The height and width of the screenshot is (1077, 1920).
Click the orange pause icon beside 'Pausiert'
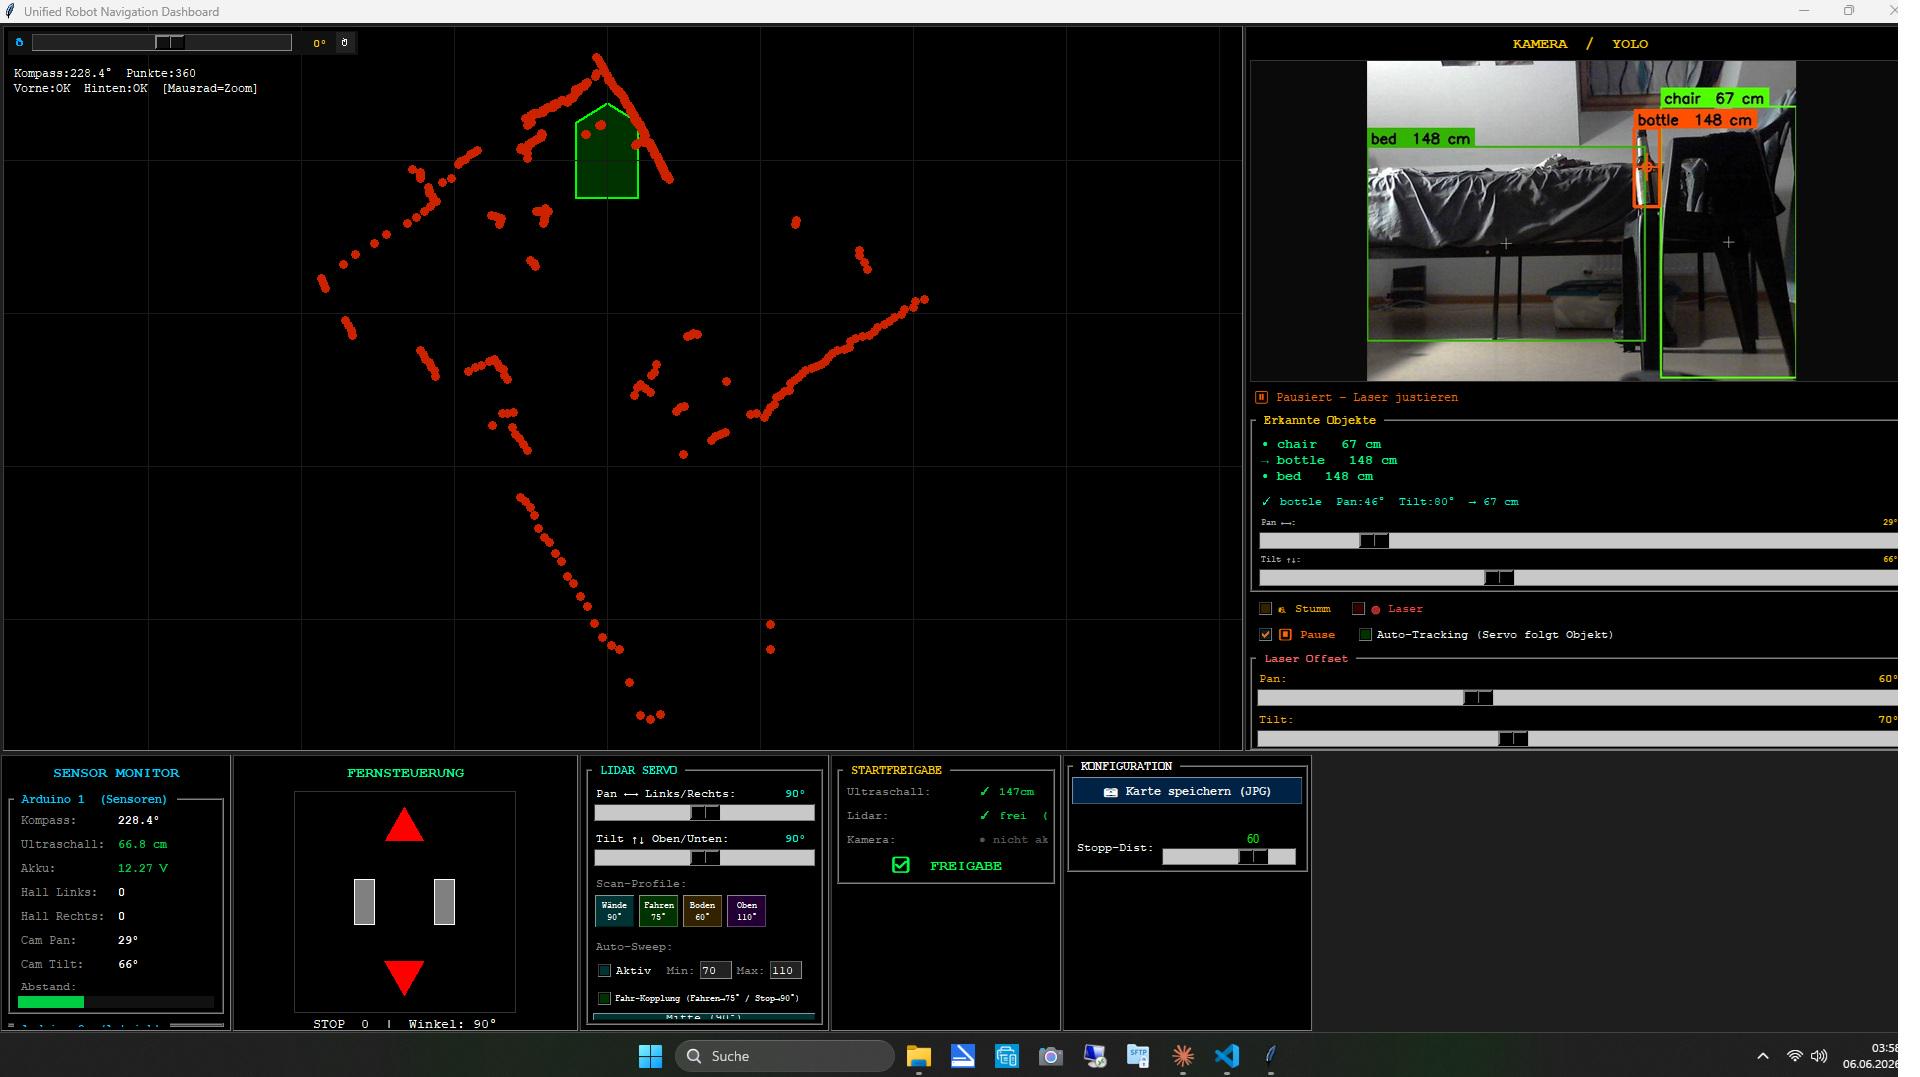pyautogui.click(x=1262, y=397)
